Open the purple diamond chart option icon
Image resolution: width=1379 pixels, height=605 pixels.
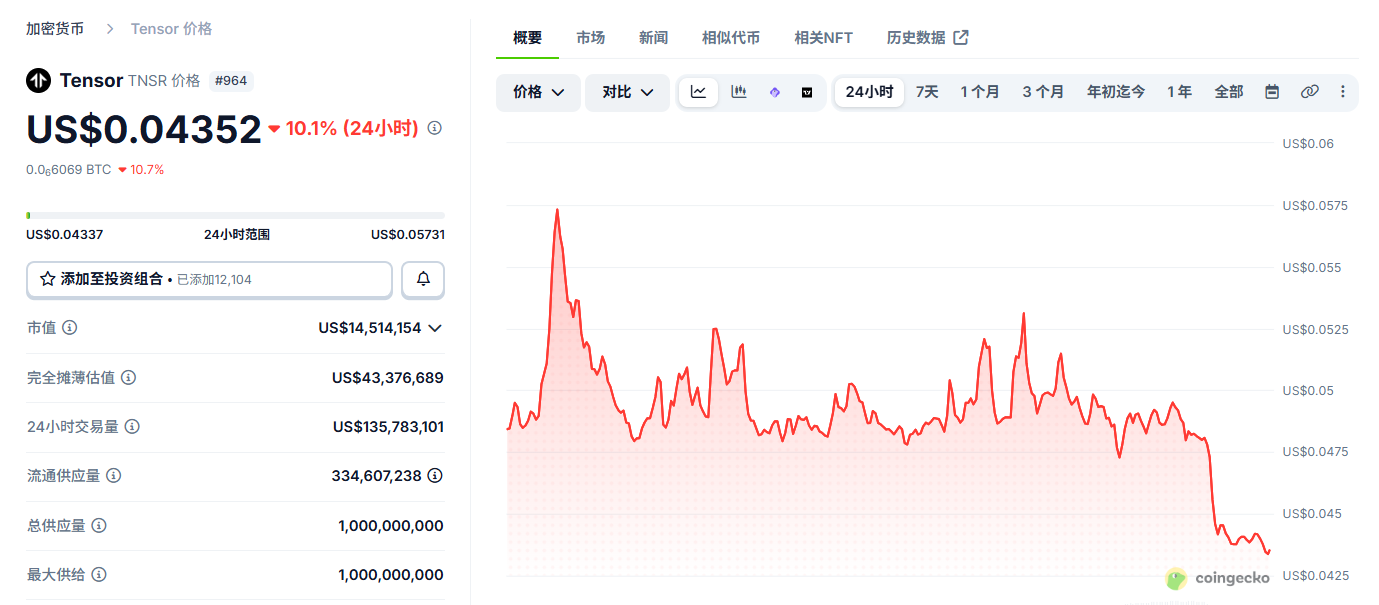[774, 92]
